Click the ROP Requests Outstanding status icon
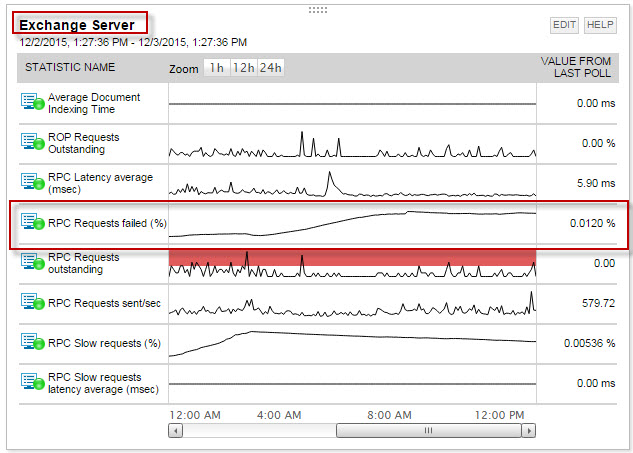 click(x=32, y=142)
